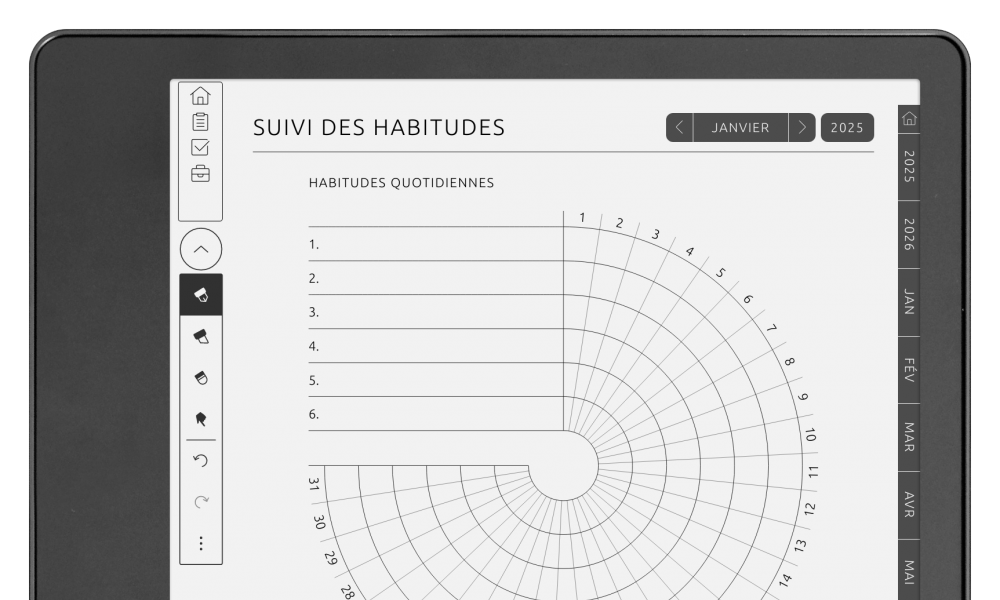The height and width of the screenshot is (600, 1000).
Task: Select habit line 3.
Action: tap(436, 312)
